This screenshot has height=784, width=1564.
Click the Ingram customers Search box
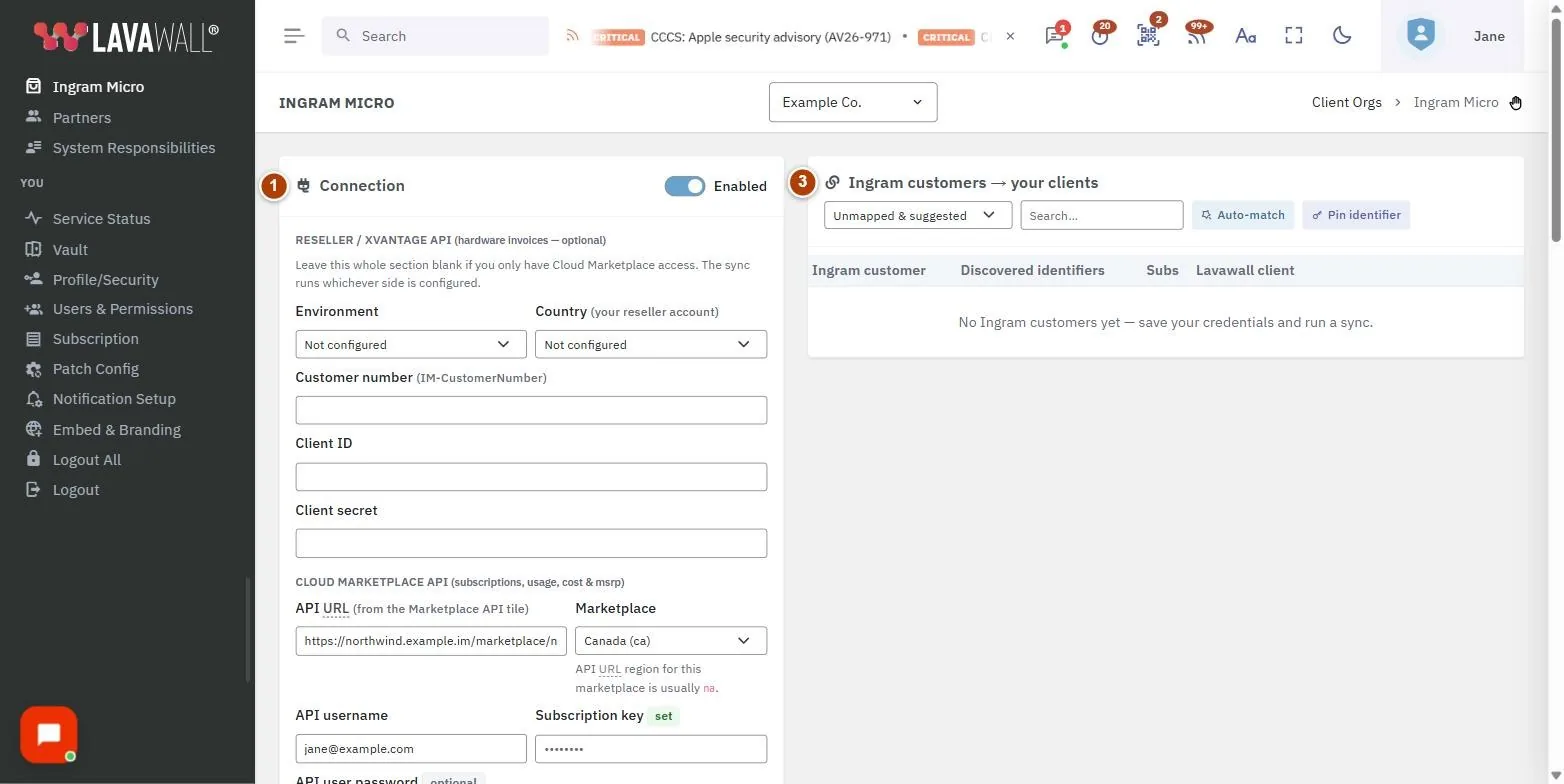coord(1102,215)
